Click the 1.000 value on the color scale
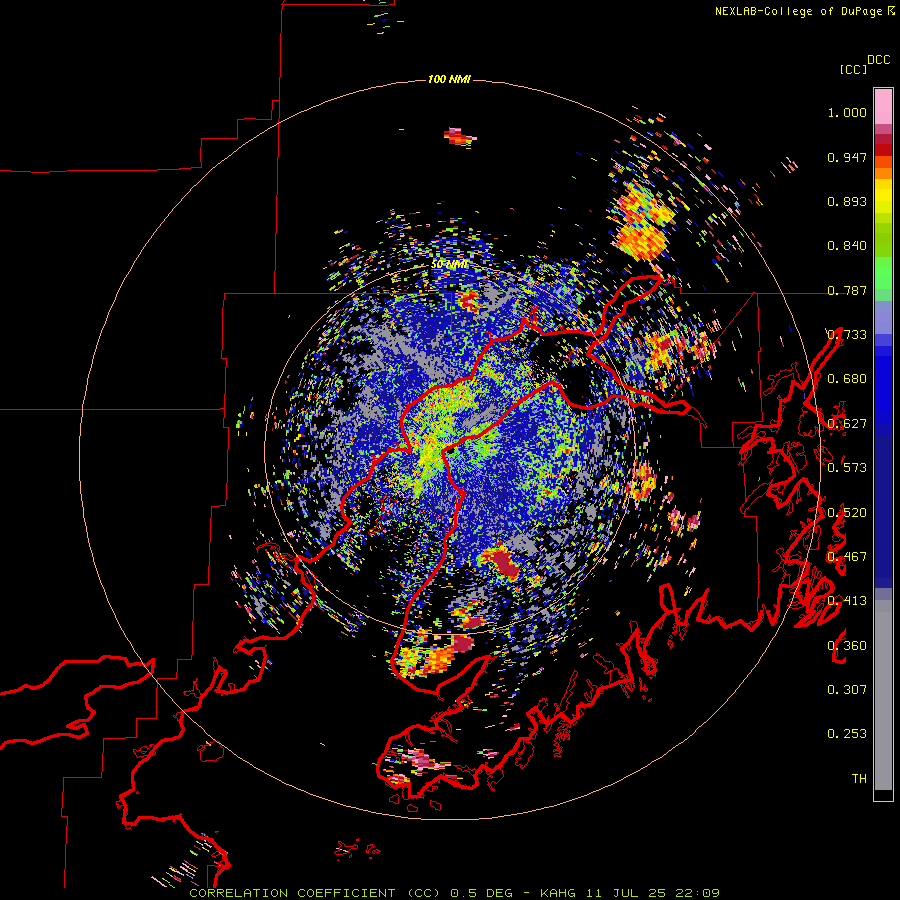The image size is (900, 900). coord(847,112)
